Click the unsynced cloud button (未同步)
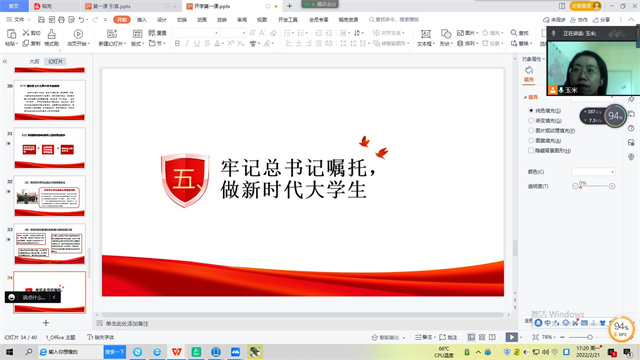640x360 pixels. pyautogui.click(x=554, y=20)
